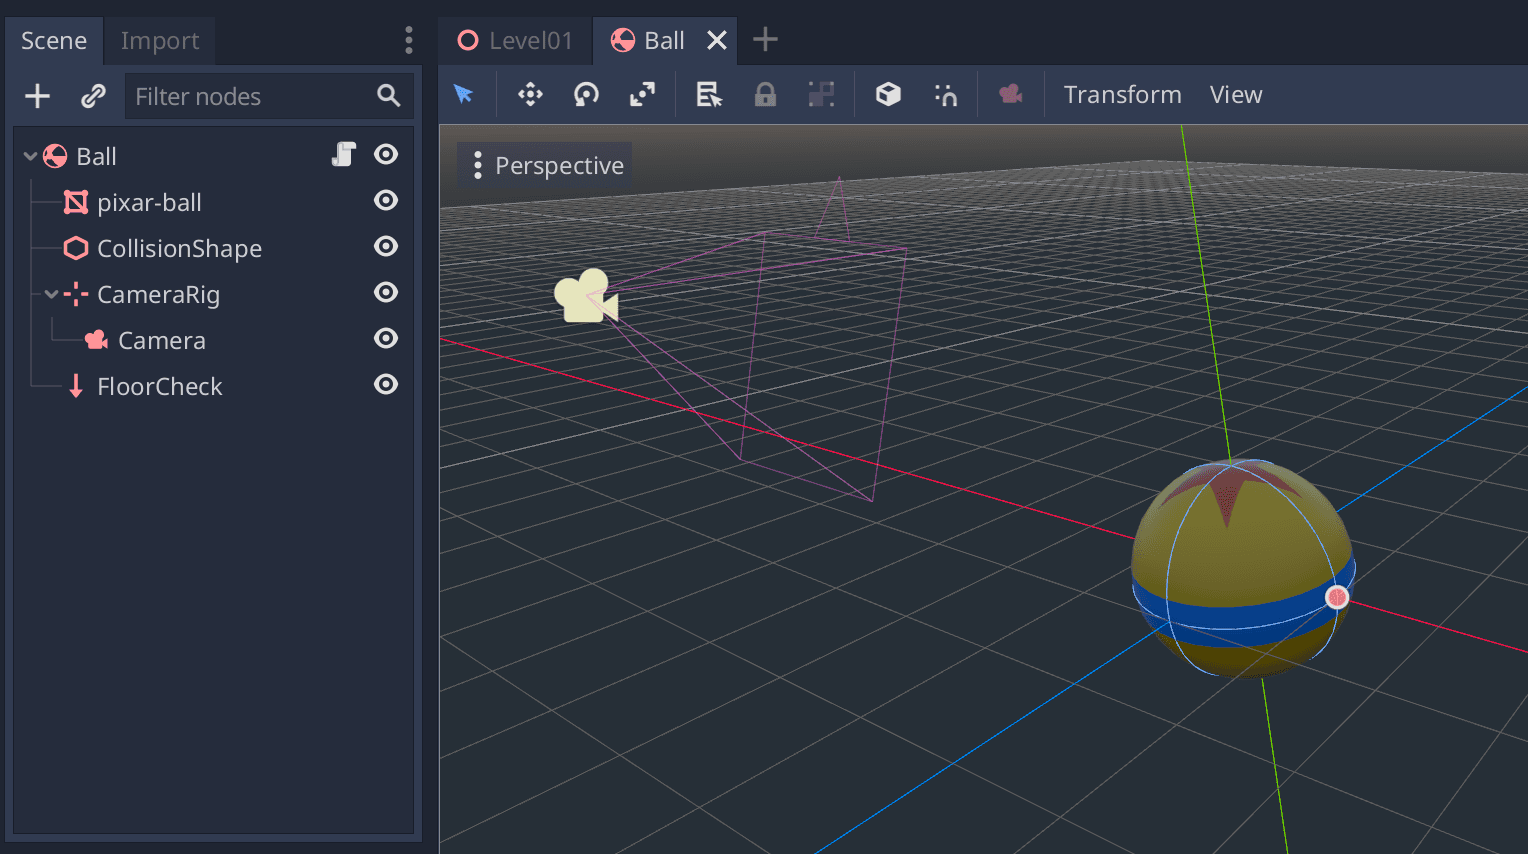1528x854 pixels.
Task: Activate Scale mode
Action: [x=642, y=93]
